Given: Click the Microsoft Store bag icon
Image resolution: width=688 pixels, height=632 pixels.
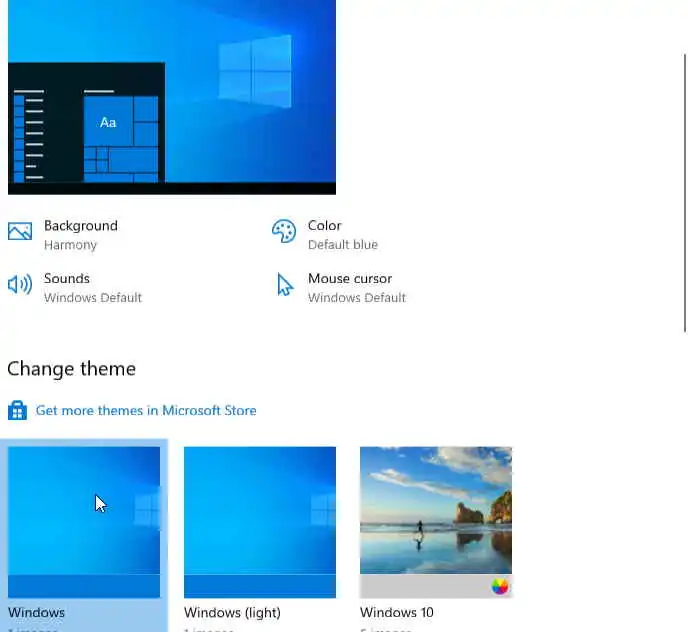Looking at the screenshot, I should (x=18, y=410).
